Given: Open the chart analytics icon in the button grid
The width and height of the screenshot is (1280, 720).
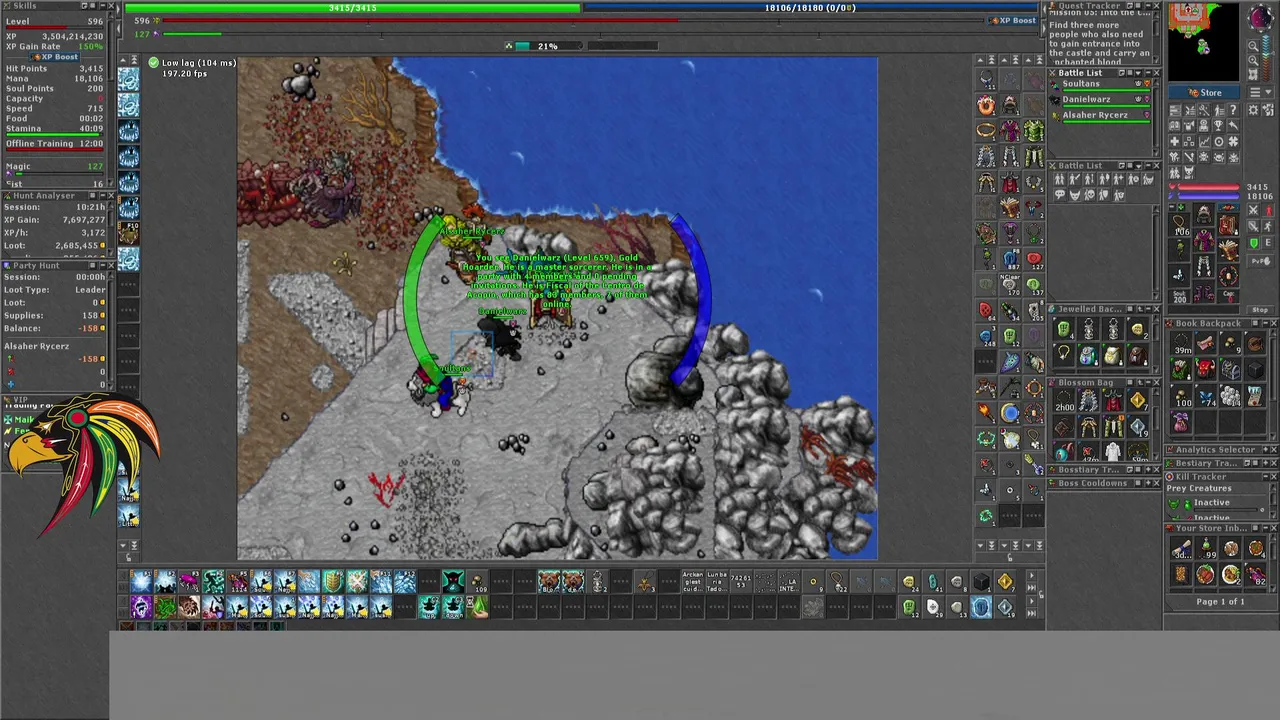Looking at the screenshot, I should [x=1204, y=142].
